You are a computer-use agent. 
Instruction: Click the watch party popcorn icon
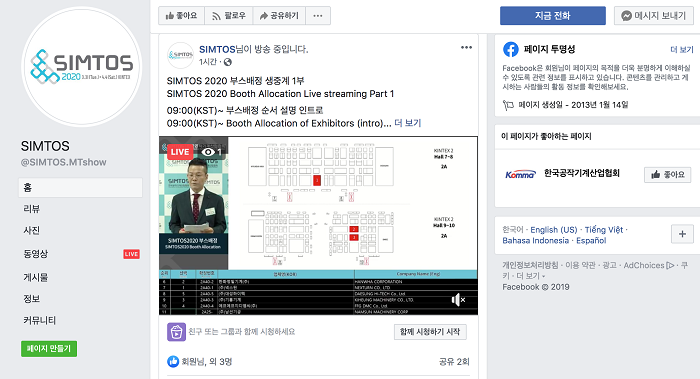pos(176,332)
